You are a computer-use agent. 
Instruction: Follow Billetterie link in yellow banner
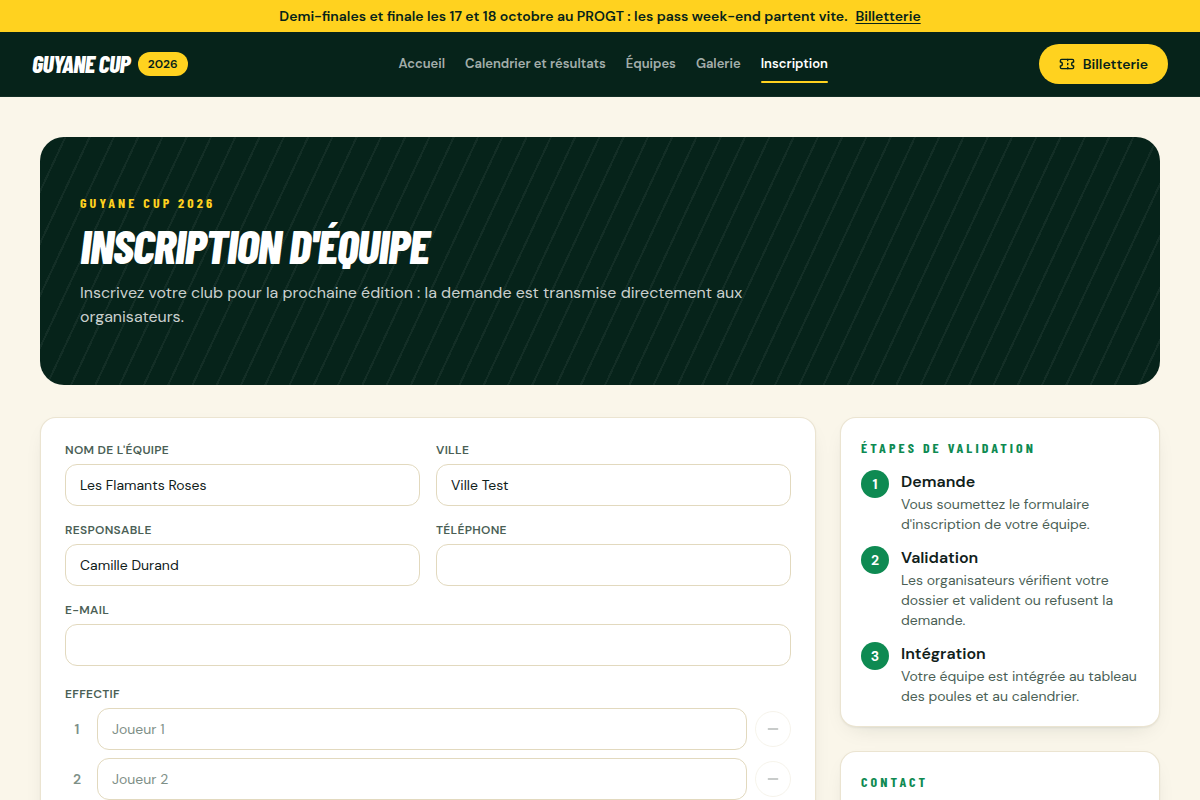888,16
